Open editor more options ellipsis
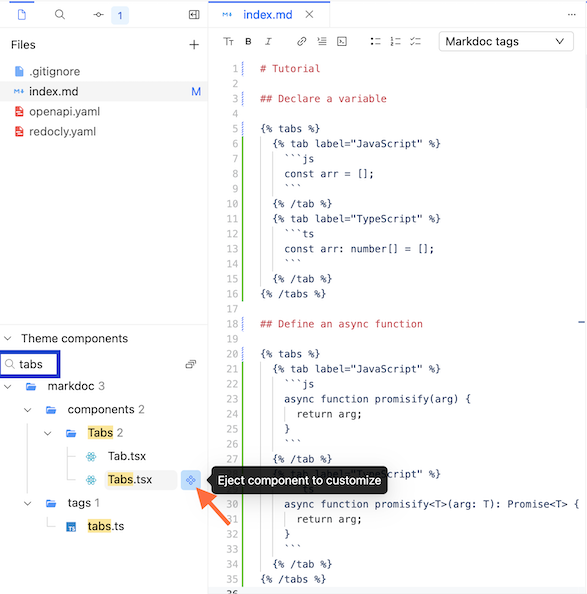The image size is (587, 594). point(572,15)
